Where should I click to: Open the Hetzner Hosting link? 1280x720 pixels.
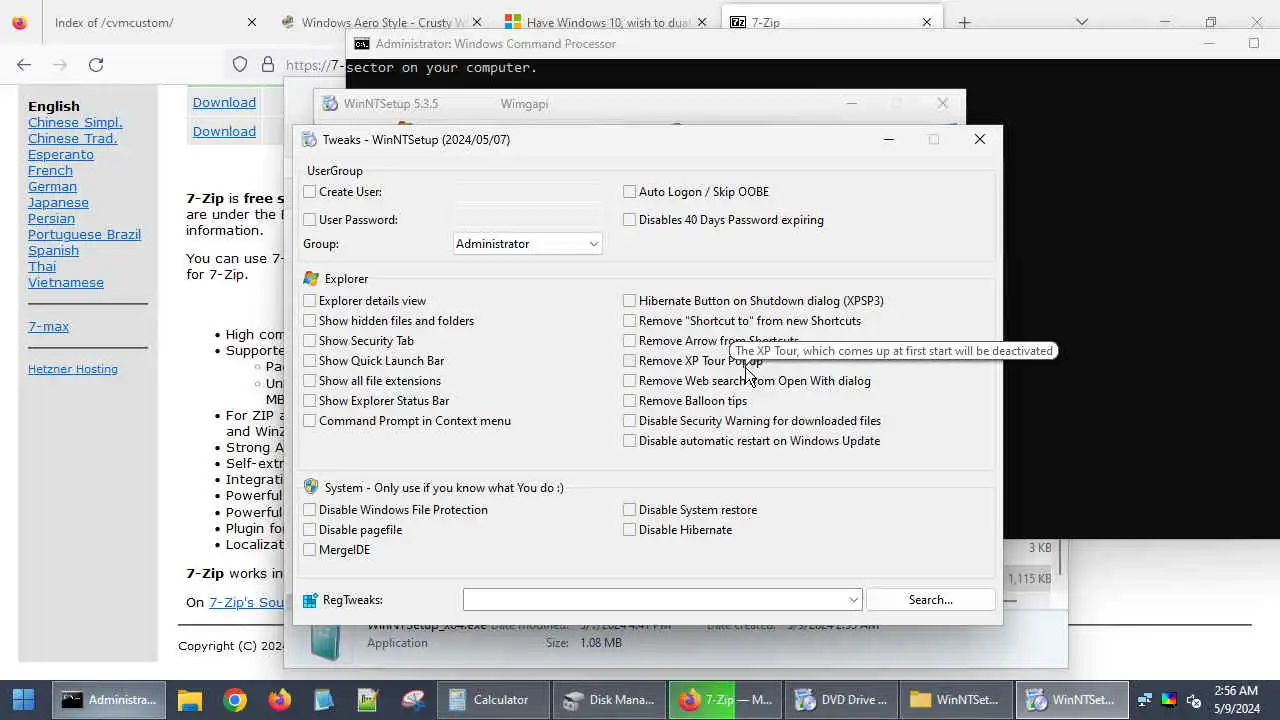click(x=73, y=369)
